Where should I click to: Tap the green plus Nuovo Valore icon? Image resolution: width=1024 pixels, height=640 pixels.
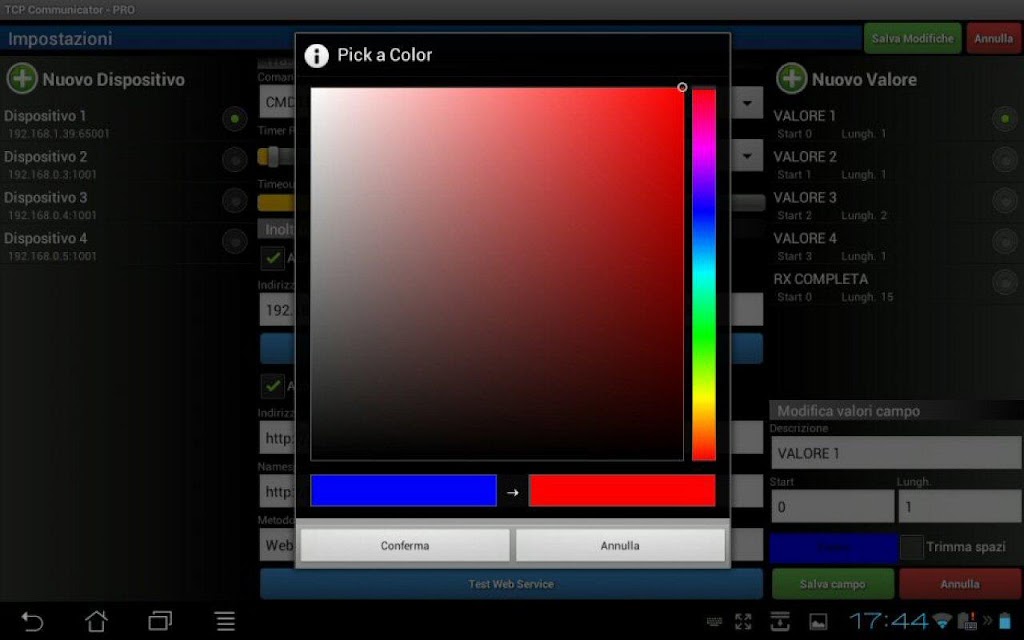click(x=792, y=79)
